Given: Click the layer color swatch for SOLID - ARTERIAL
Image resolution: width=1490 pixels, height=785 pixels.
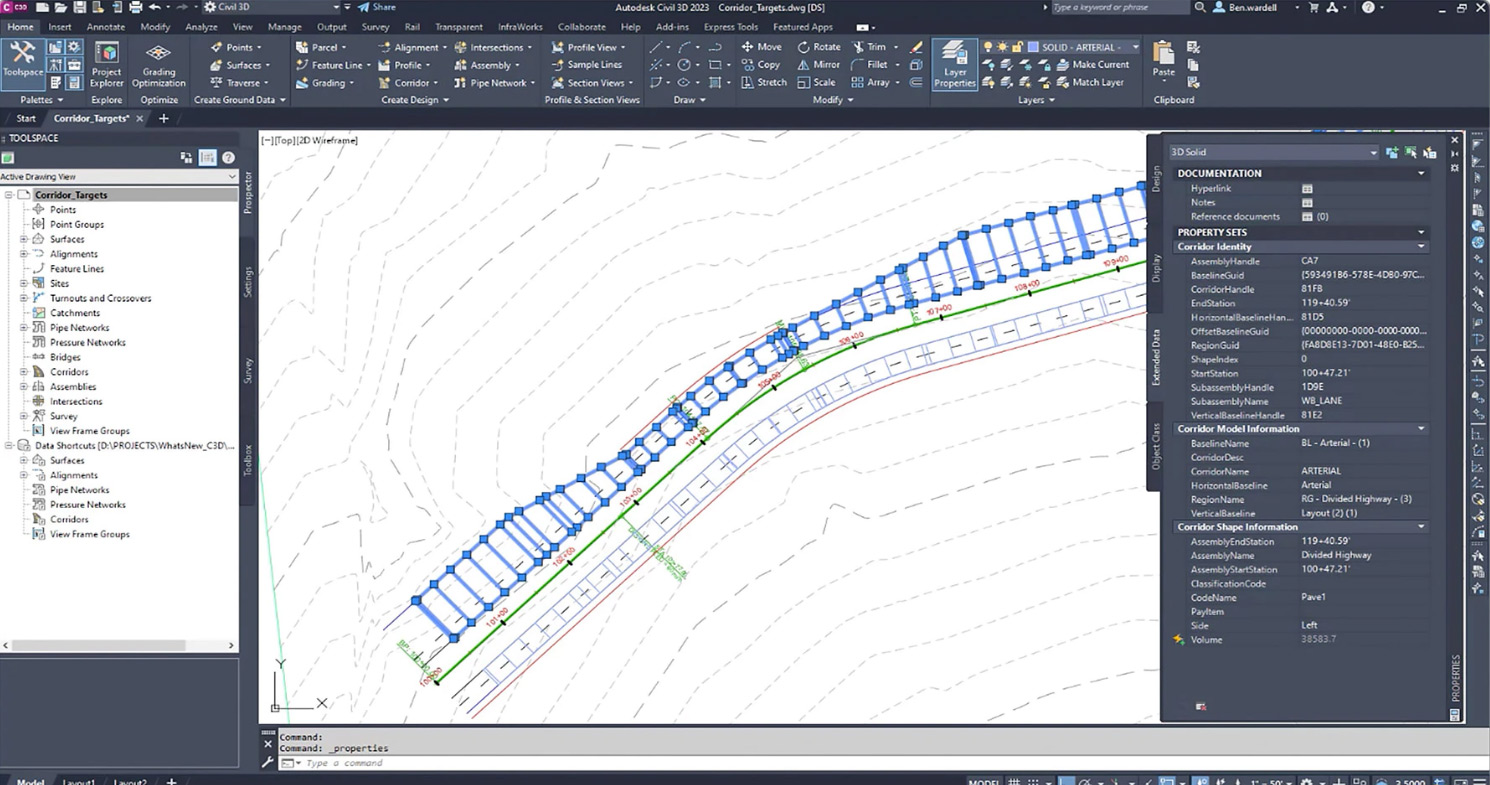Looking at the screenshot, I should 1033,47.
